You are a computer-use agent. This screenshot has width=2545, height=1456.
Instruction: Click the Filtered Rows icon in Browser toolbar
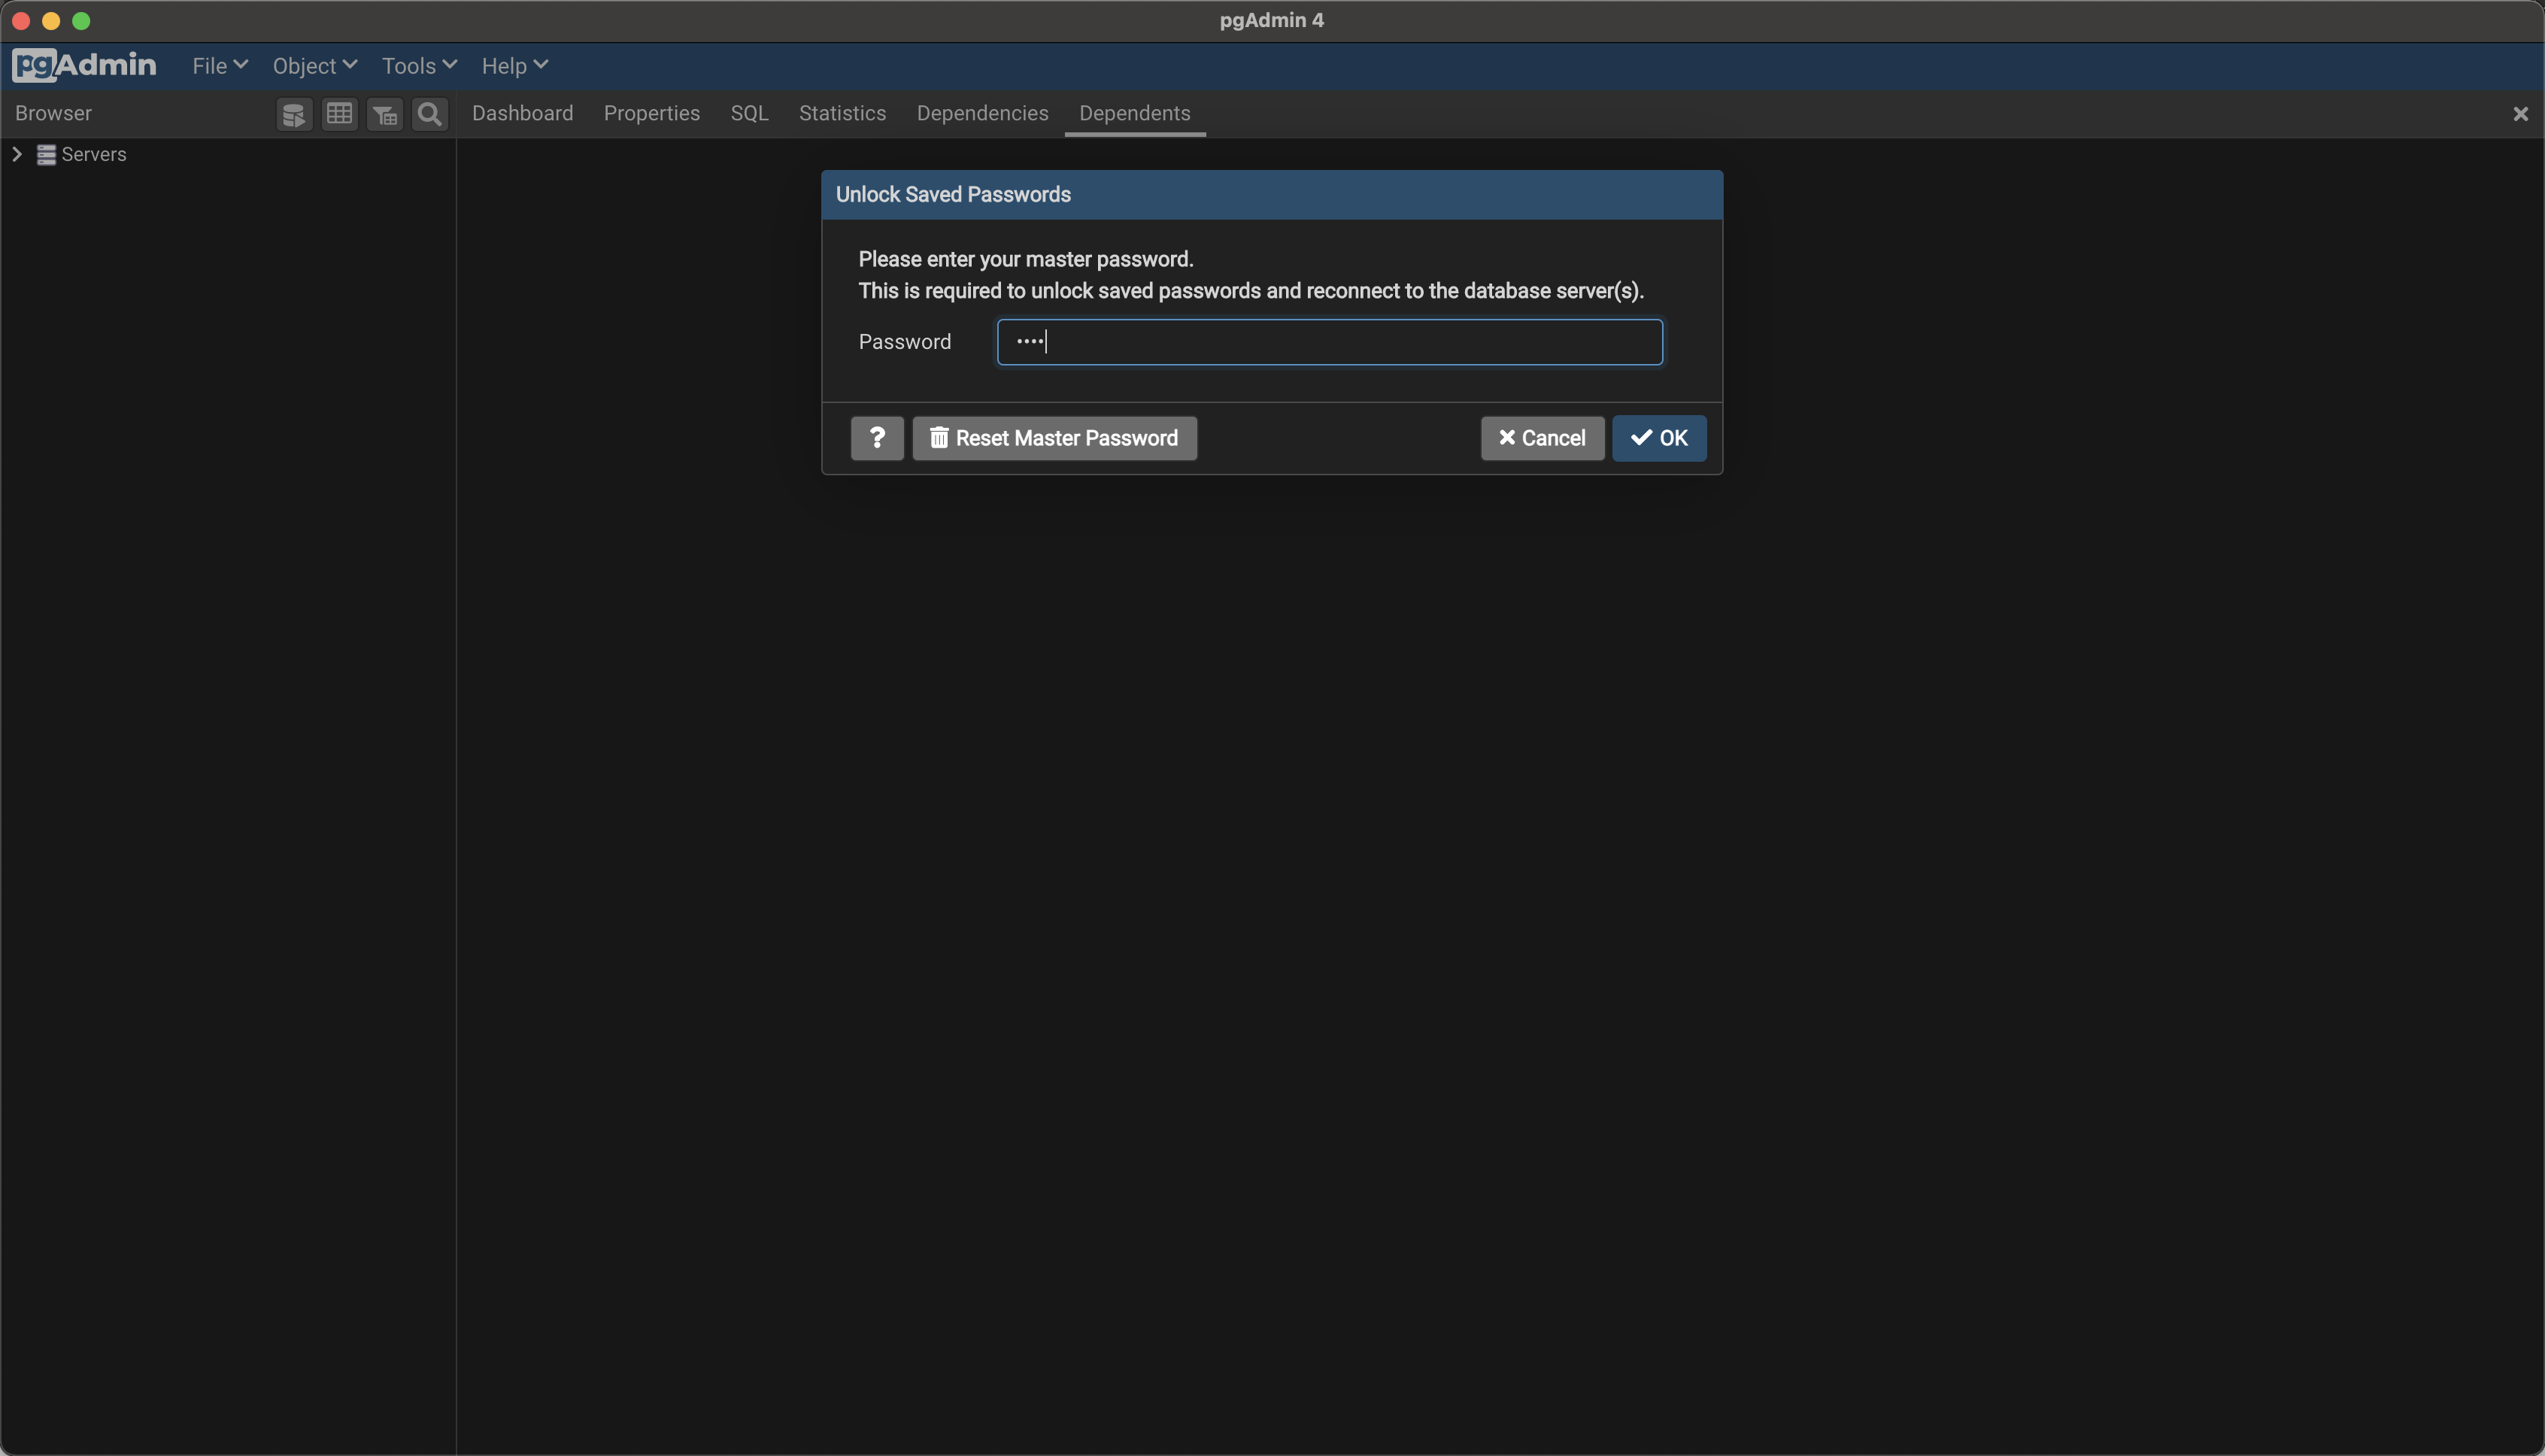click(385, 115)
